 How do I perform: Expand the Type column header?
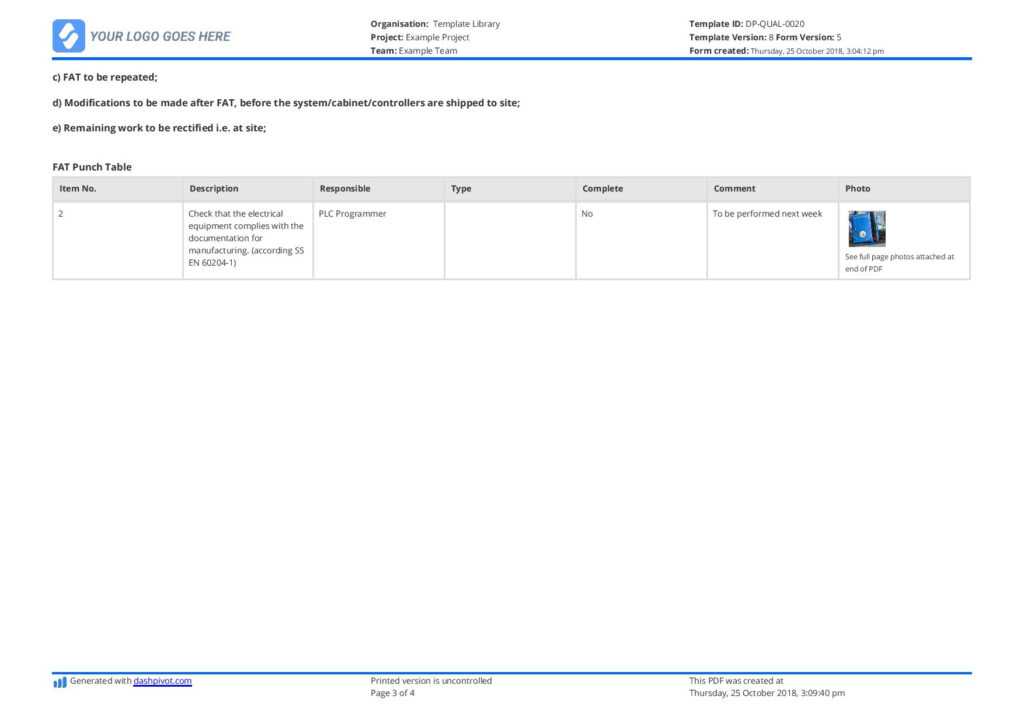click(x=461, y=188)
